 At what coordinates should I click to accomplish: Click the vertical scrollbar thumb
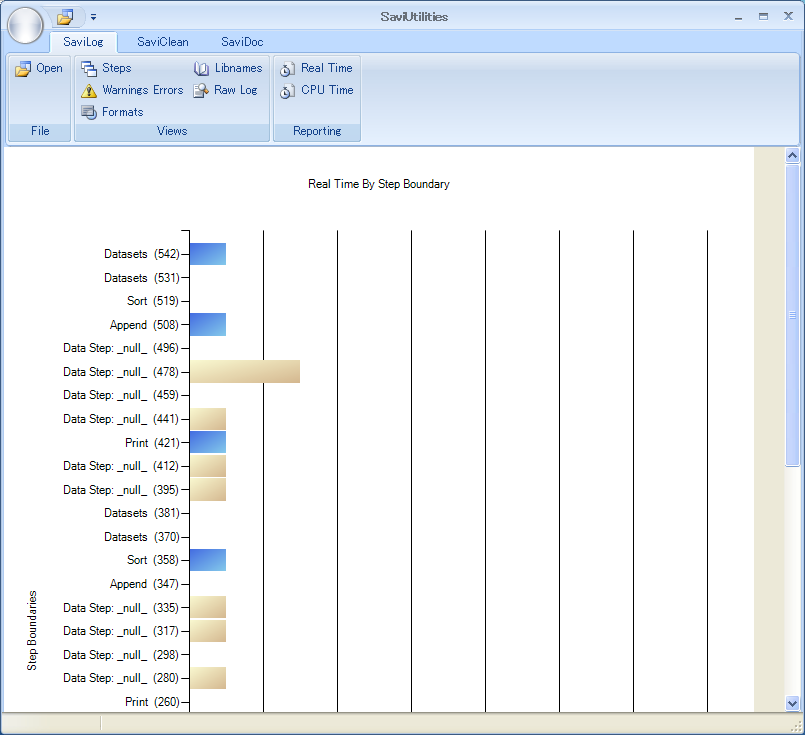[792, 316]
